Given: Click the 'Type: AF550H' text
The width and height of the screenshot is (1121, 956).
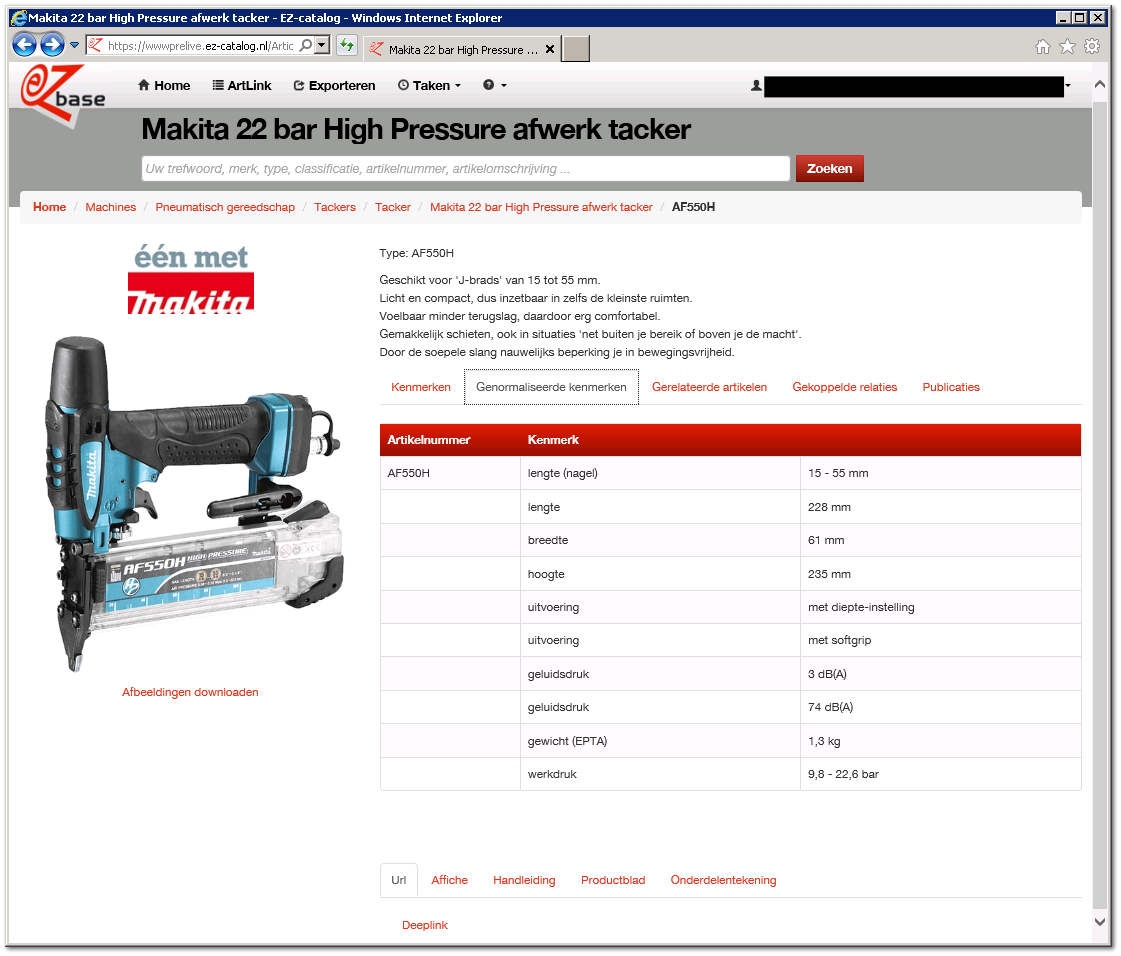Looking at the screenshot, I should click(416, 253).
